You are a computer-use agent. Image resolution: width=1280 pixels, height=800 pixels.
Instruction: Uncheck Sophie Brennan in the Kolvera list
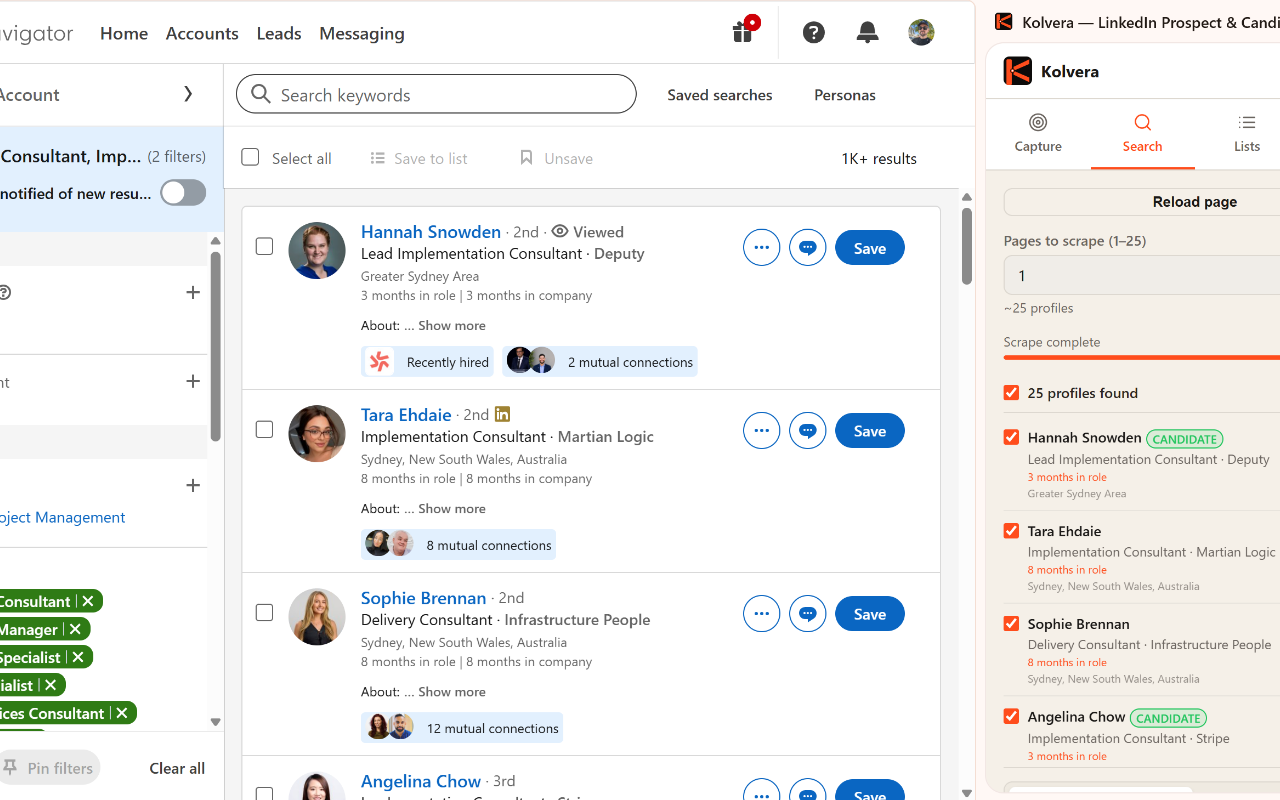(1011, 623)
